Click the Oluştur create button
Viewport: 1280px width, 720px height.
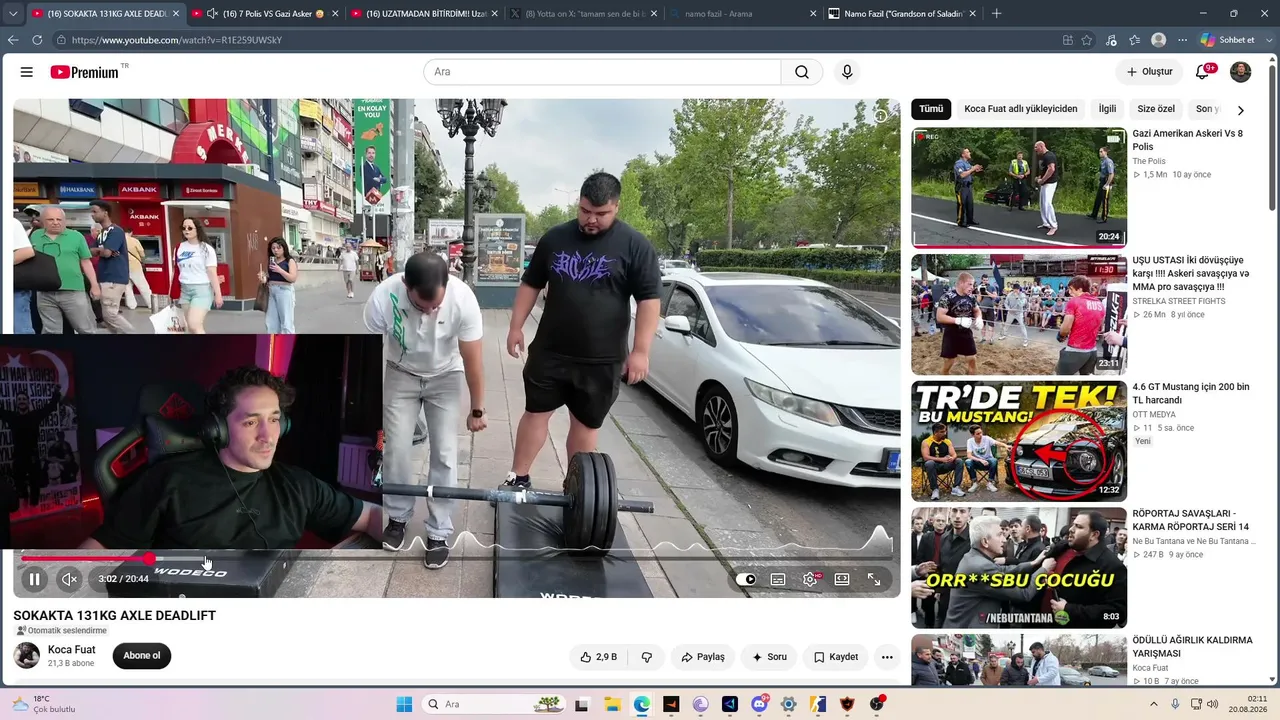tap(1149, 72)
